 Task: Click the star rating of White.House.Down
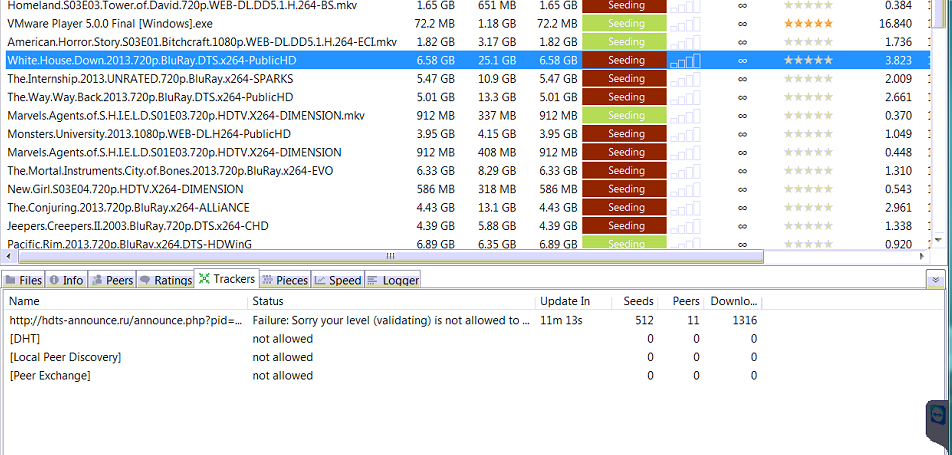pos(808,60)
